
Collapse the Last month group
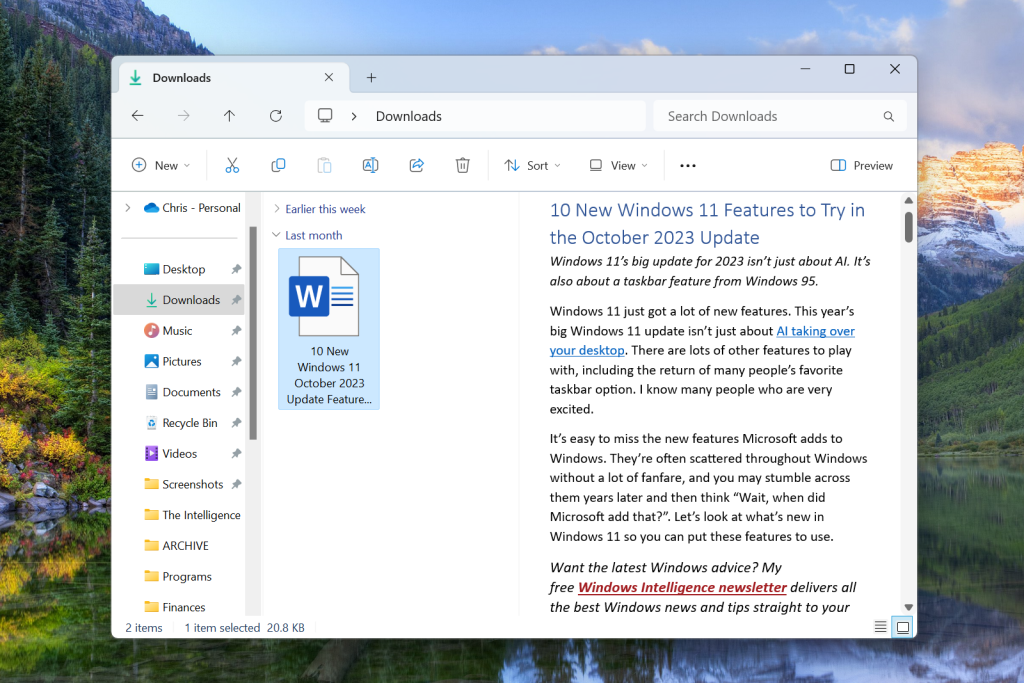pyautogui.click(x=276, y=236)
